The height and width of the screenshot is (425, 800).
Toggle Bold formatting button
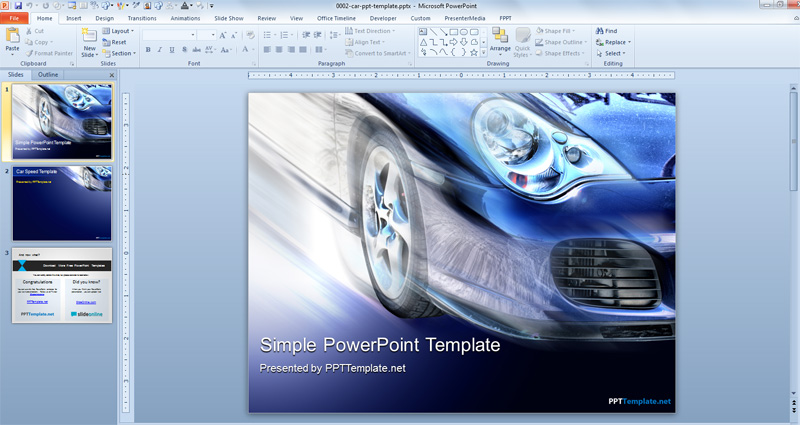tap(148, 49)
